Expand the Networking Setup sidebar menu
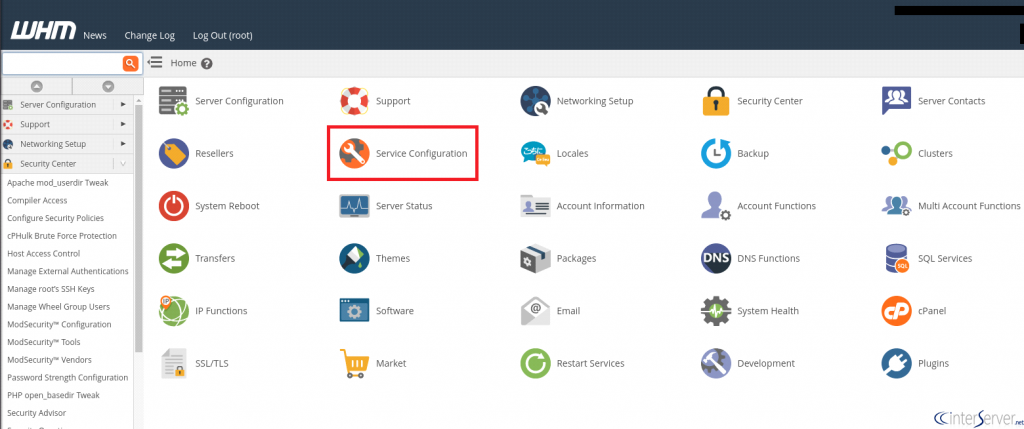 (x=123, y=144)
